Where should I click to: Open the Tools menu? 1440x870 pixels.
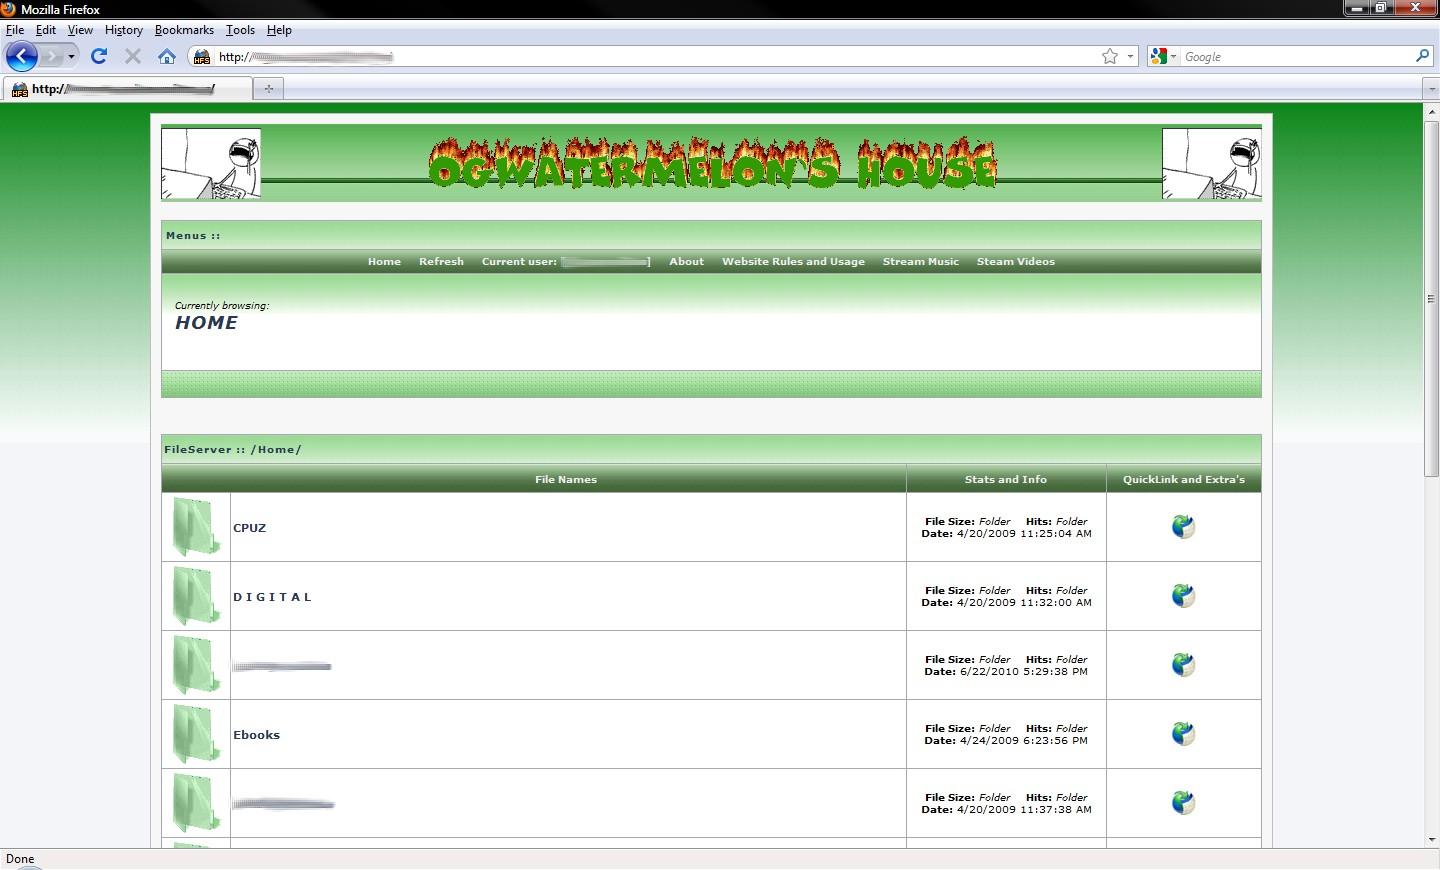(240, 30)
